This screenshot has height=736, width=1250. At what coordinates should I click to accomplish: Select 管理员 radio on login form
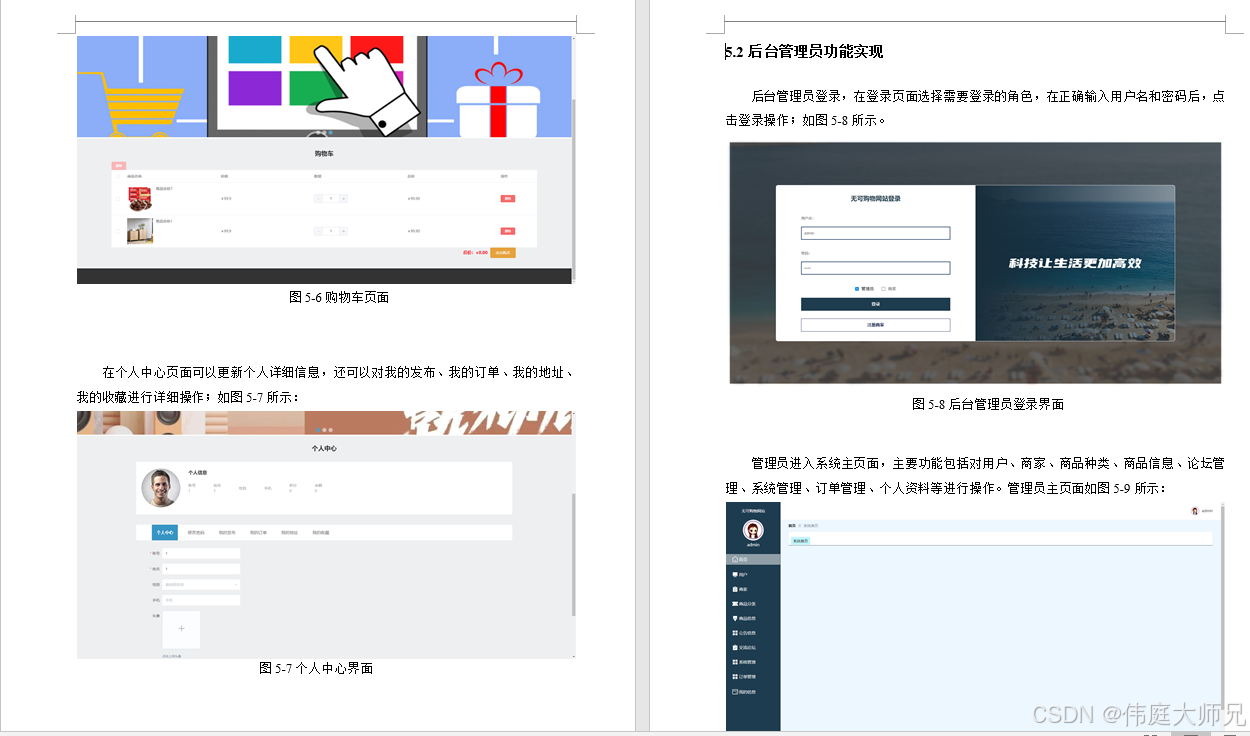[857, 289]
